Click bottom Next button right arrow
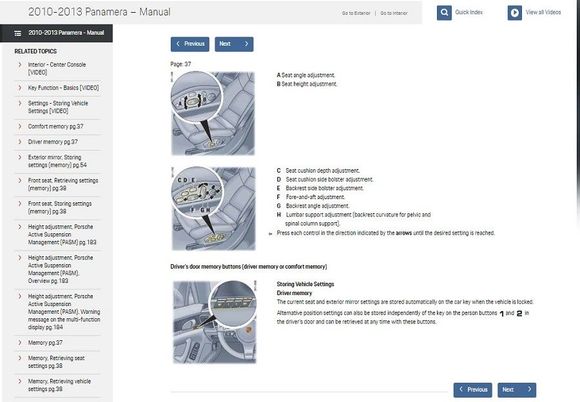 529,389
